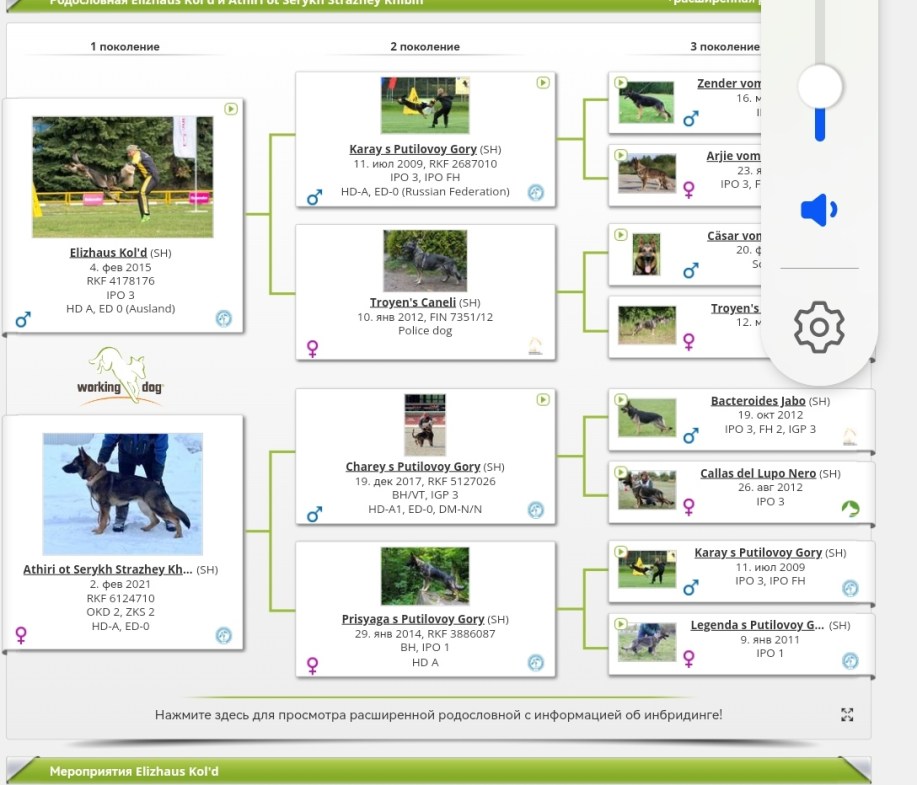This screenshot has height=785, width=917.
Task: Click the volume speaker icon
Action: pyautogui.click(x=818, y=211)
